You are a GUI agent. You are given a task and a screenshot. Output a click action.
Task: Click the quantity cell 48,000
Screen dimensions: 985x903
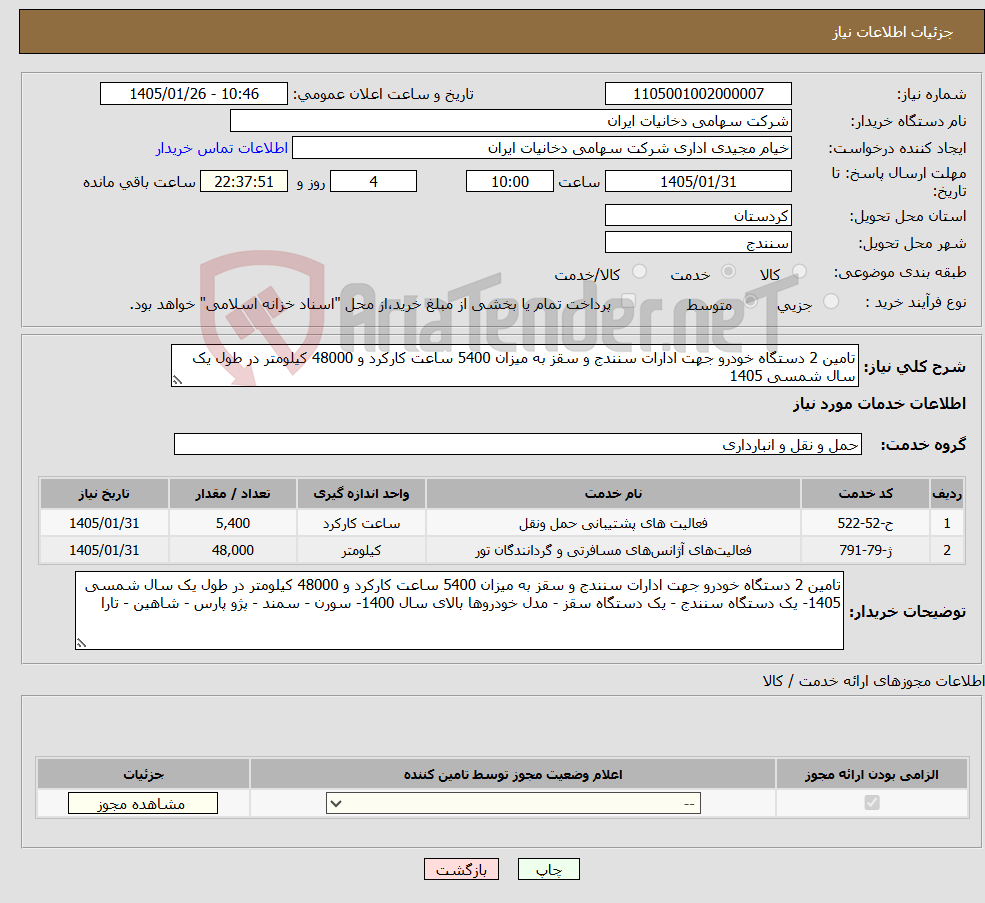tap(232, 550)
